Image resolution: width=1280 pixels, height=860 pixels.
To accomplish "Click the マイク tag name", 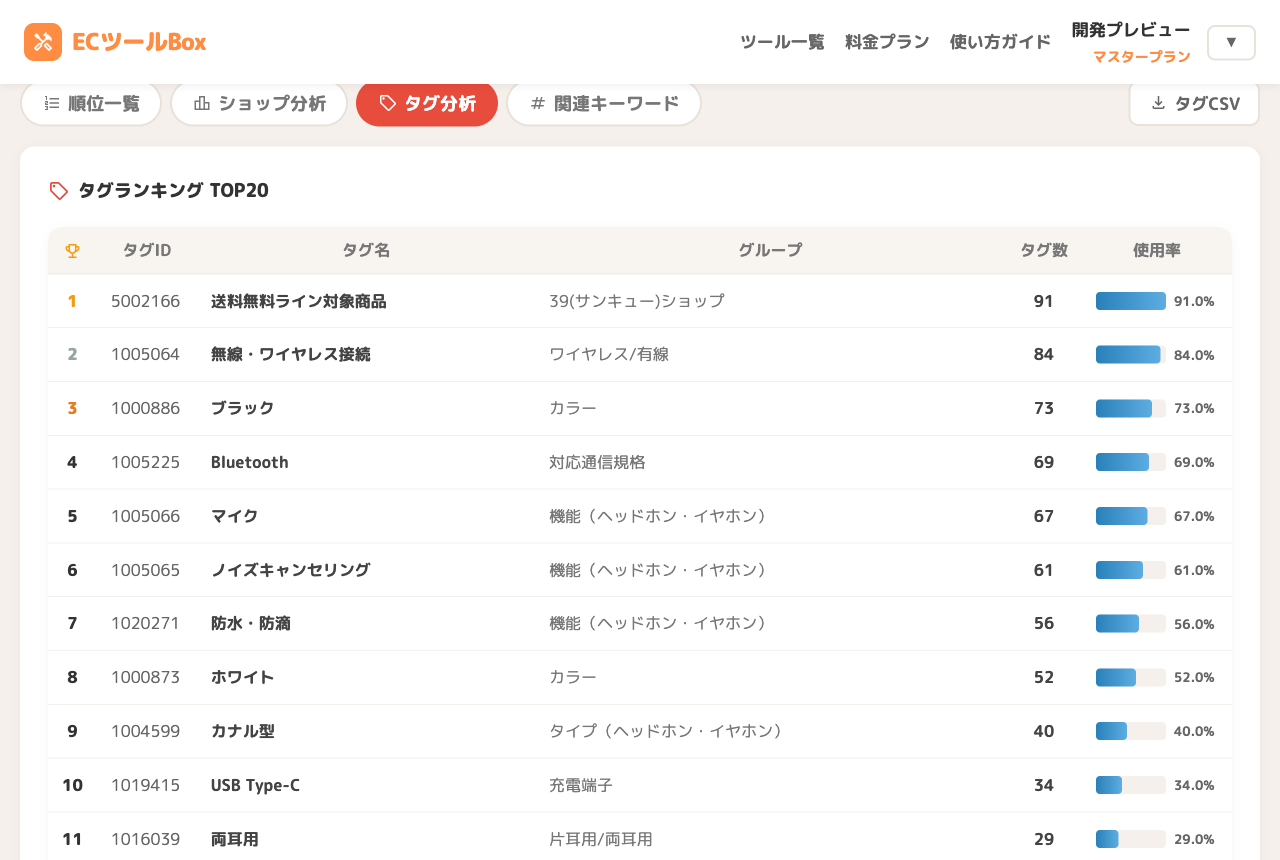I will [x=235, y=516].
